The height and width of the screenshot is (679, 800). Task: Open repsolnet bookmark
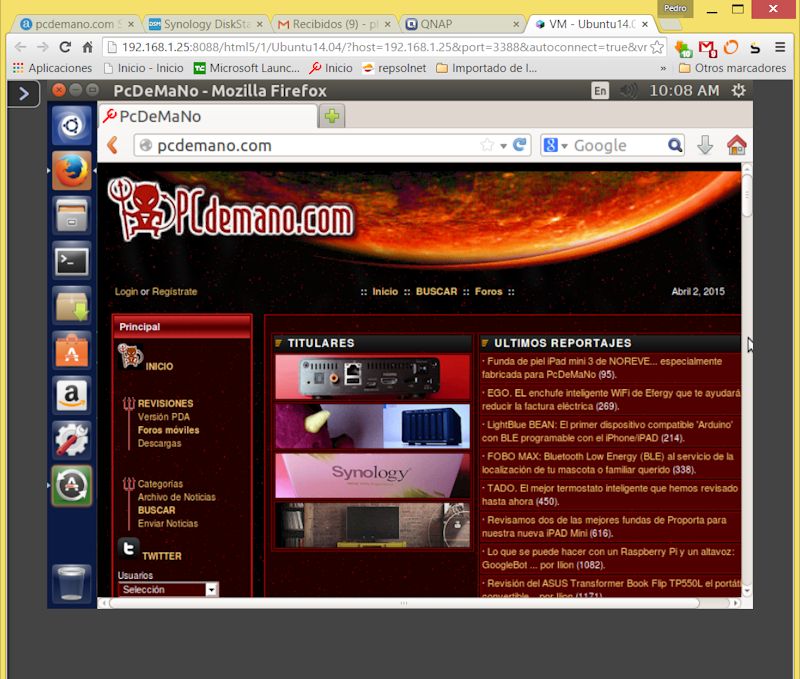point(394,68)
